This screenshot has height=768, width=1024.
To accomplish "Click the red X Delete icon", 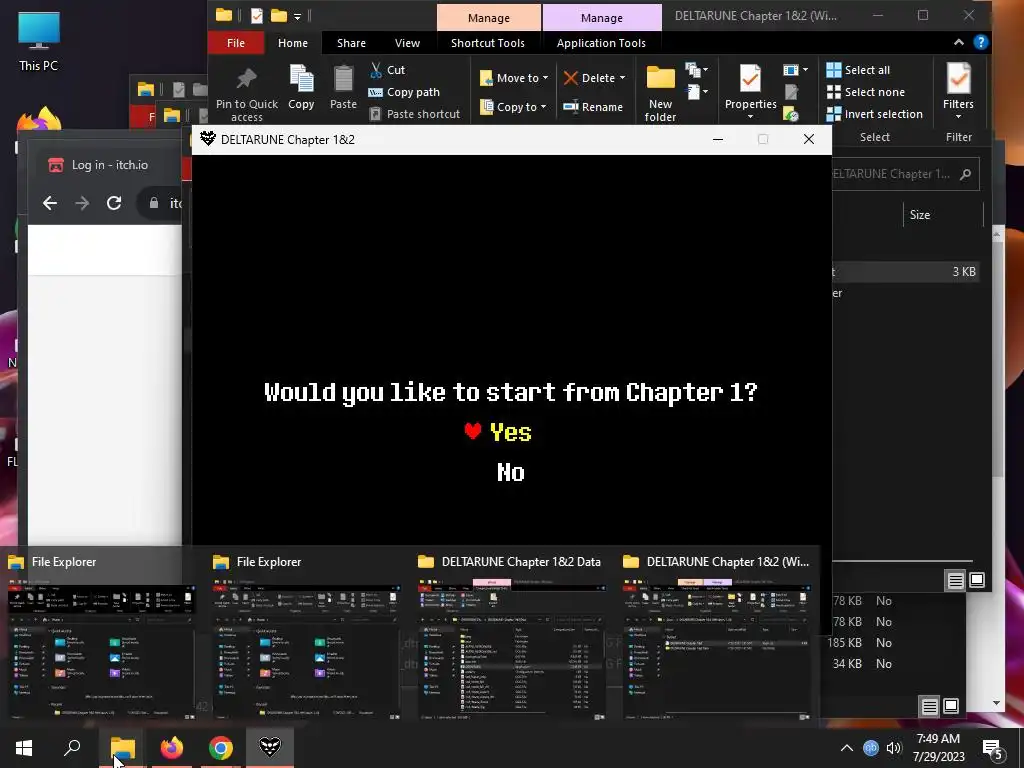I will pyautogui.click(x=570, y=78).
